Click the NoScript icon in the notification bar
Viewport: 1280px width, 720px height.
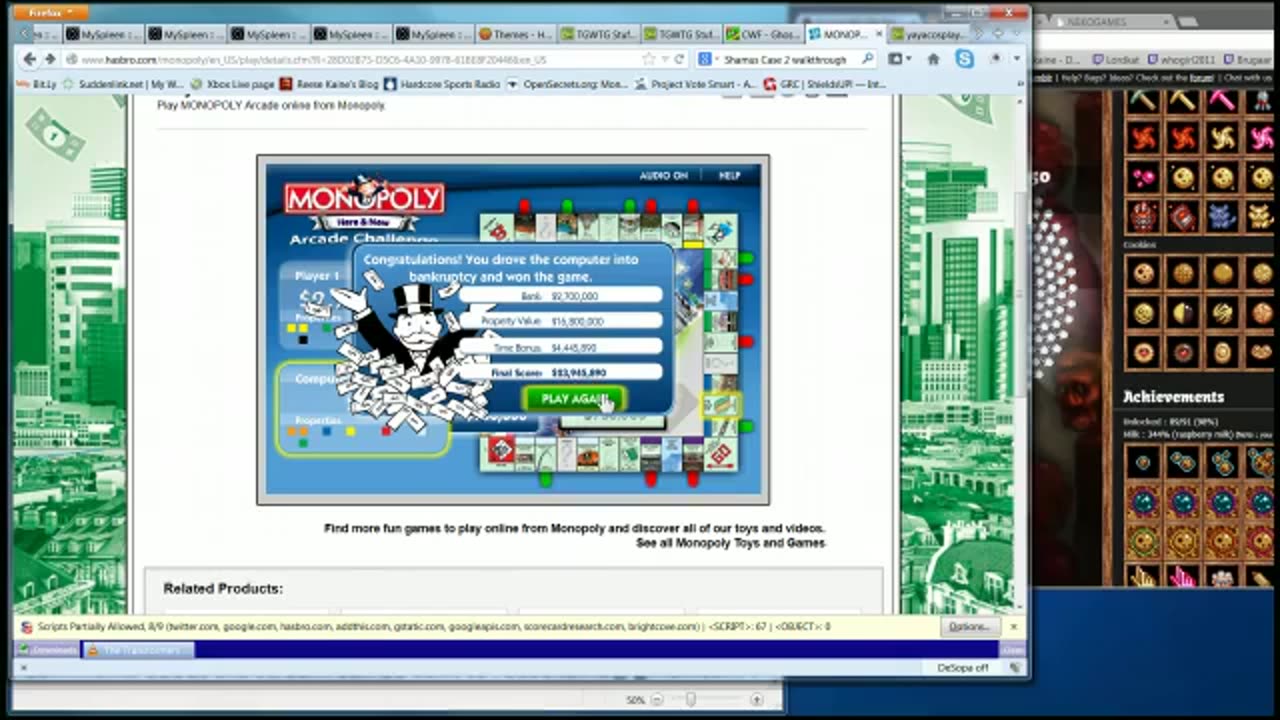point(27,627)
